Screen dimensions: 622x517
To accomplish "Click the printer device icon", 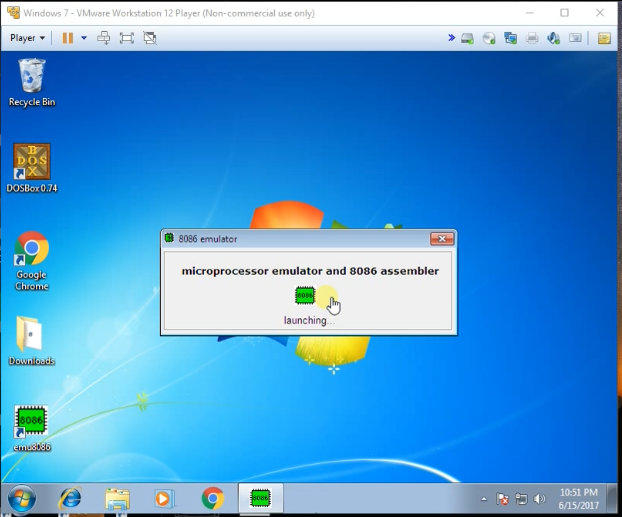I will 532,38.
